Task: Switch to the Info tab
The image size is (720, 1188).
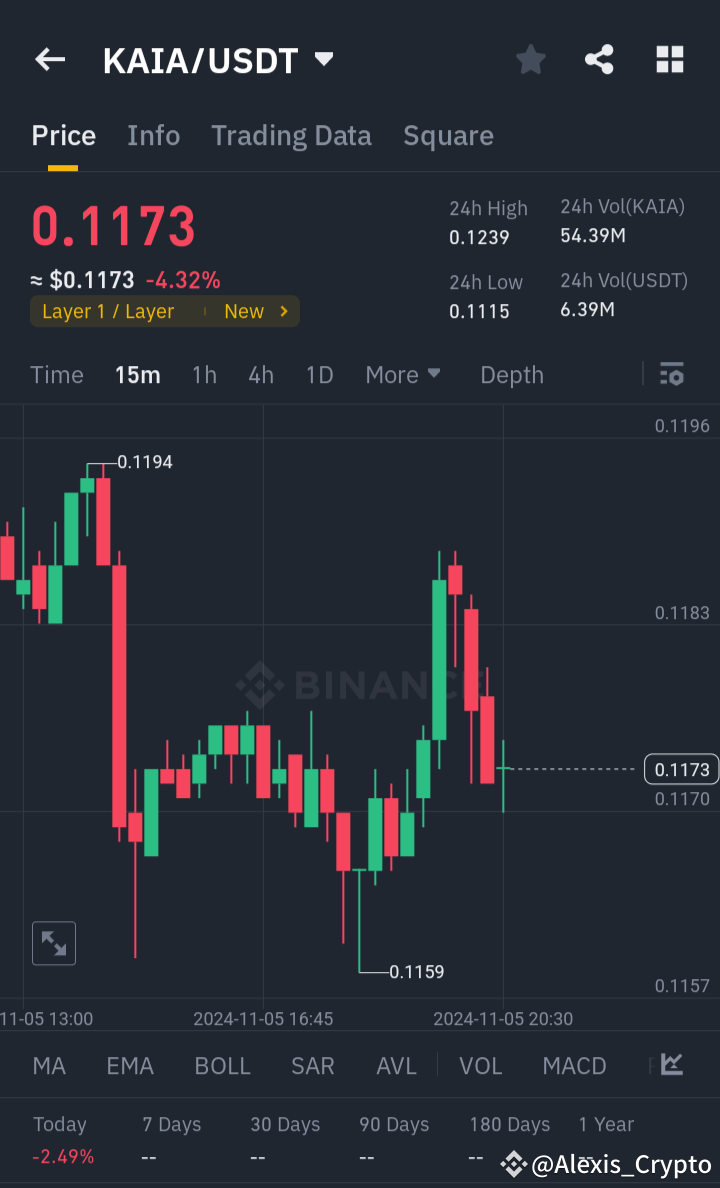Action: (x=153, y=135)
